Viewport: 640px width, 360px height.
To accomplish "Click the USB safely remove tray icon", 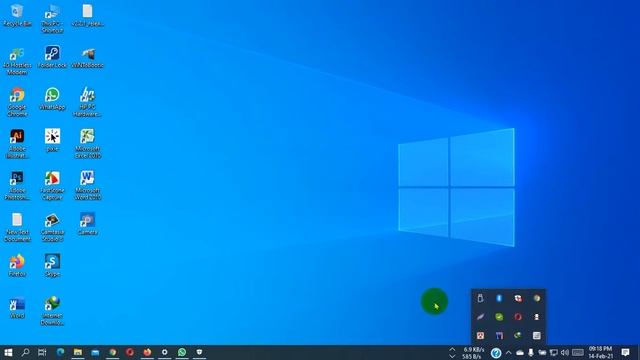I will [x=480, y=298].
